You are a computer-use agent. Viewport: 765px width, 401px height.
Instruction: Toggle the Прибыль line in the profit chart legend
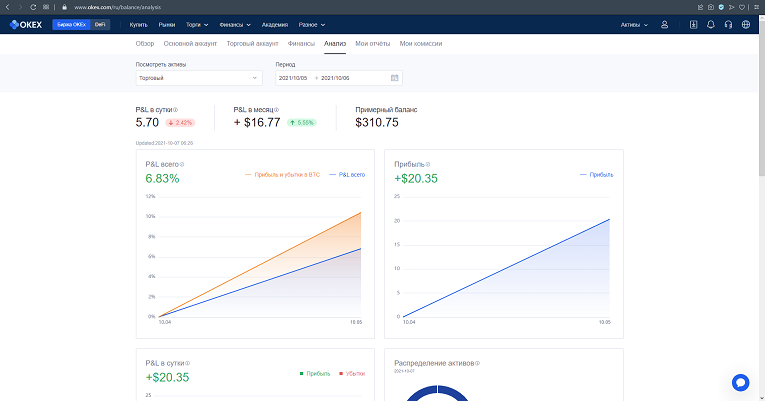pos(597,175)
